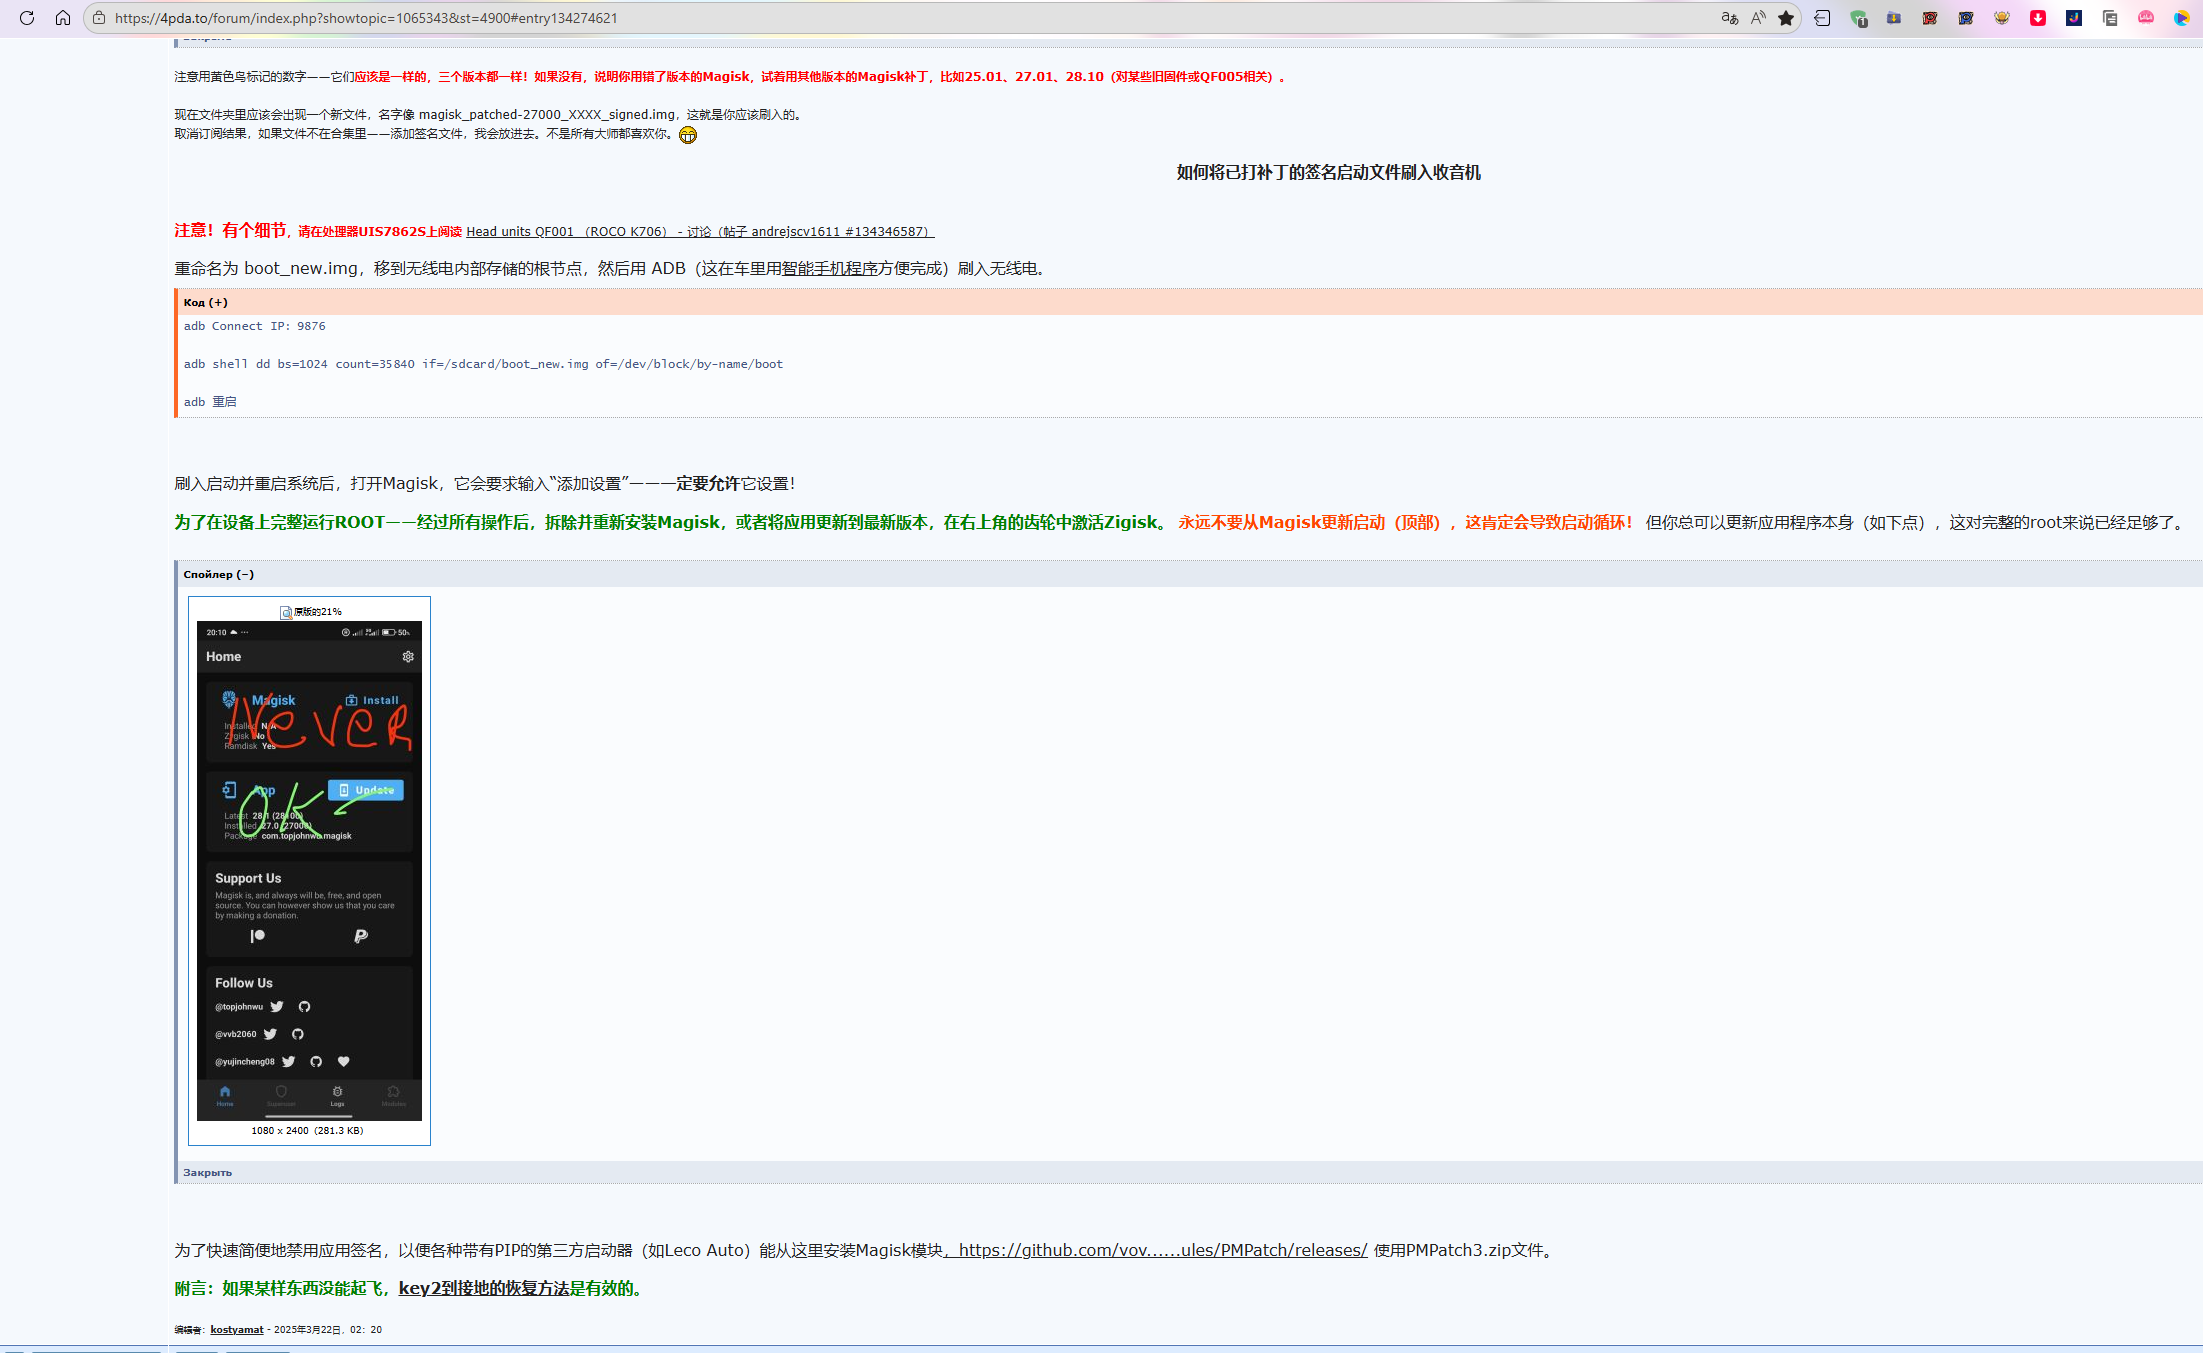2203x1353 pixels.
Task: Click the heading 如何将已打补丁的签名启动文件刷入收音机
Action: click(1328, 173)
